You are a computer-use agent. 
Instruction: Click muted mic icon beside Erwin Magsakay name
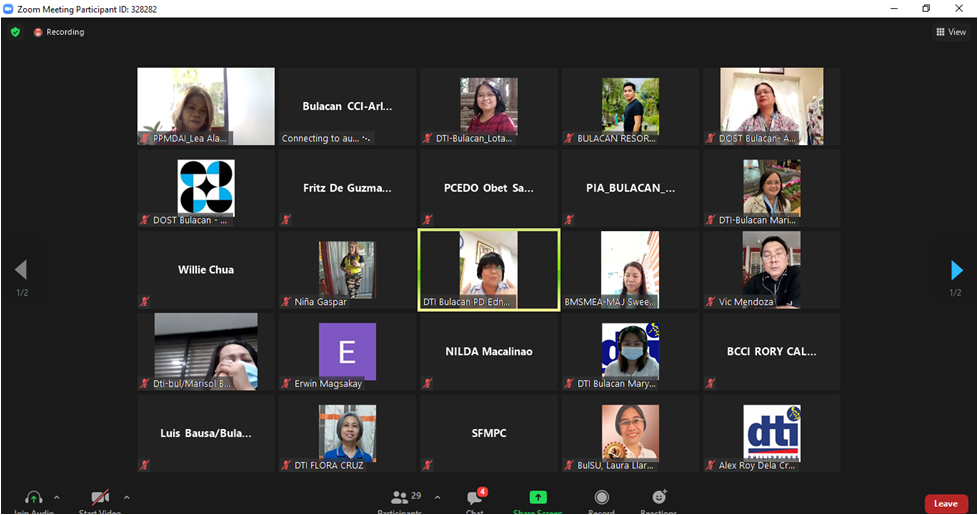pos(286,383)
